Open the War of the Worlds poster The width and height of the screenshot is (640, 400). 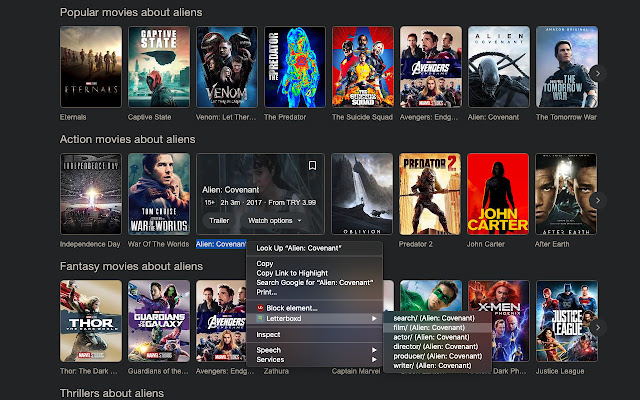coord(159,194)
